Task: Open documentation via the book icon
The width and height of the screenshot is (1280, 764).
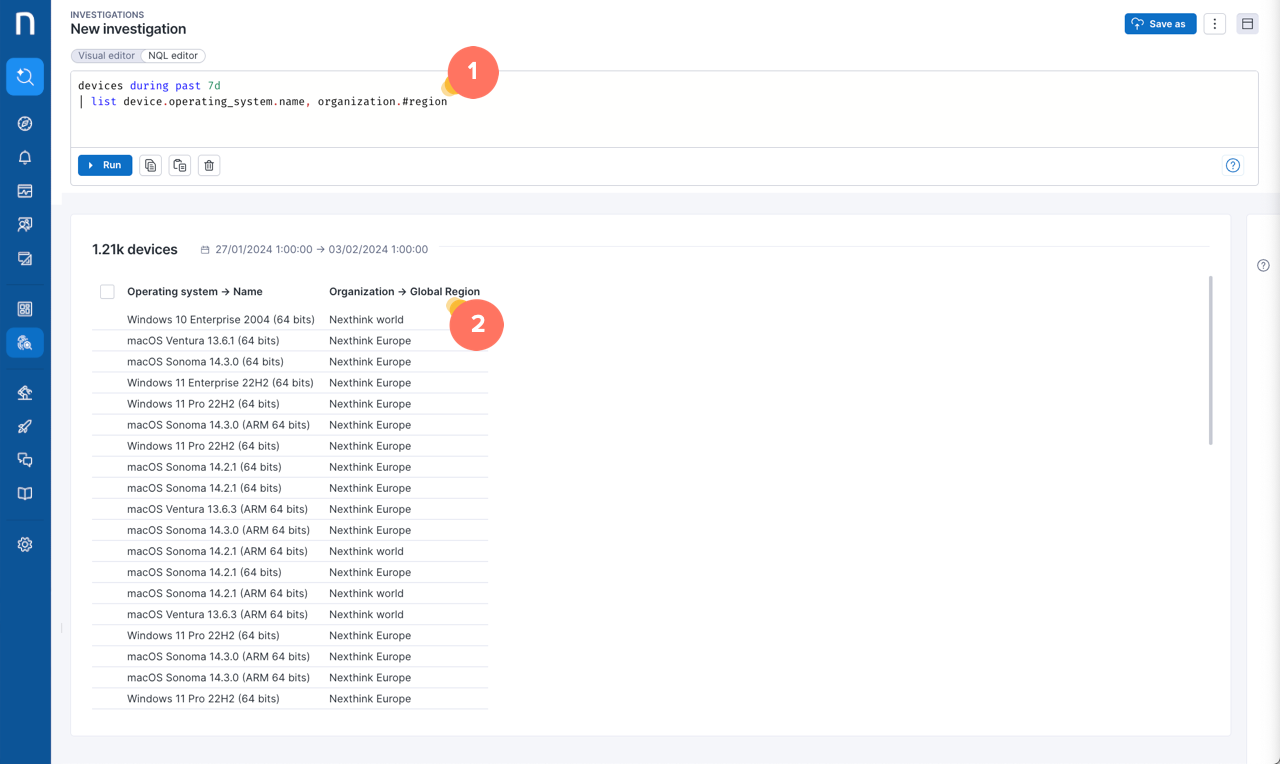Action: [24, 492]
